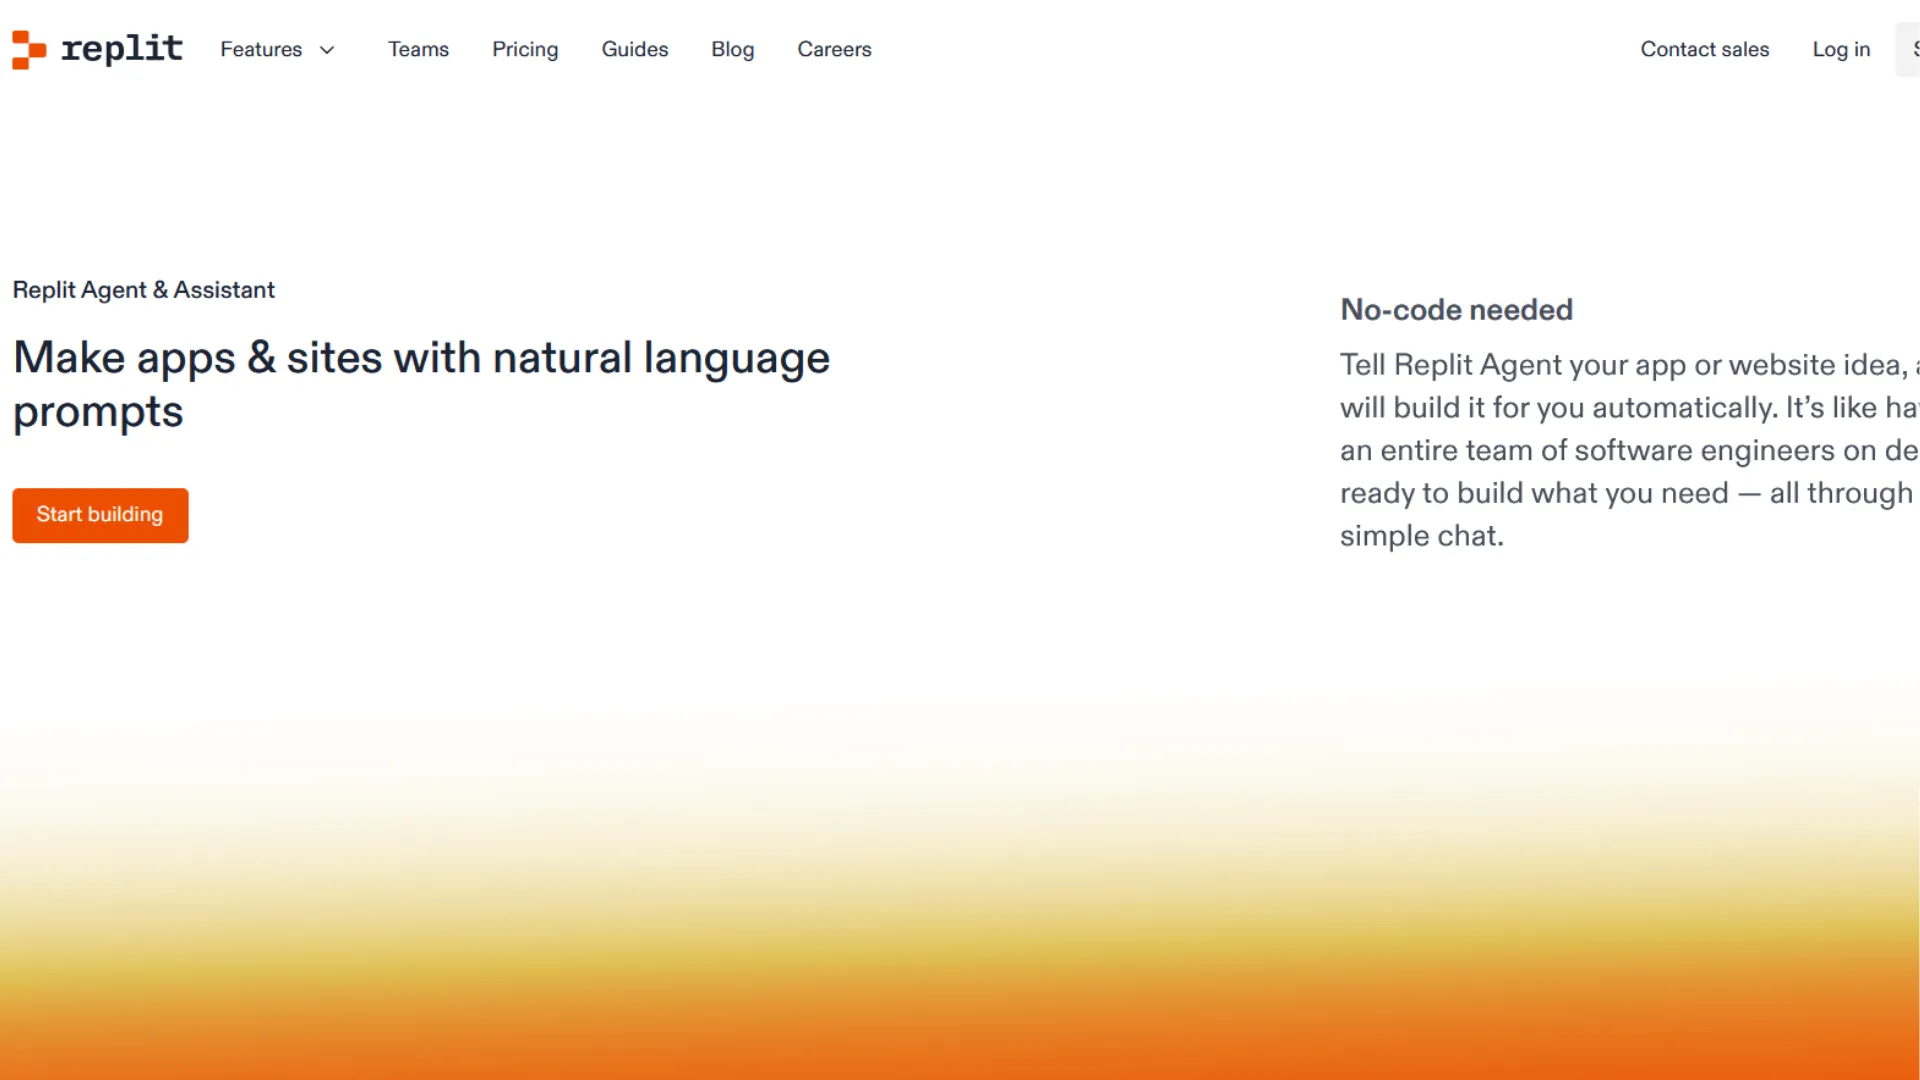Click the word 'prompts' in the headline
Screen dimensions: 1920x1080
[x=98, y=412]
